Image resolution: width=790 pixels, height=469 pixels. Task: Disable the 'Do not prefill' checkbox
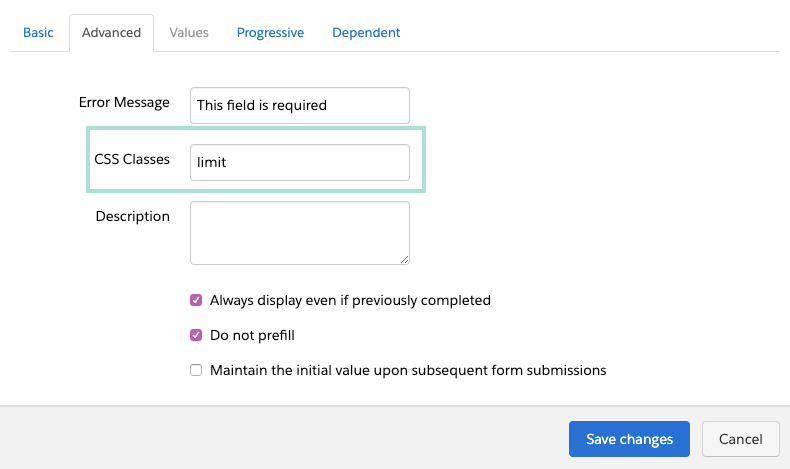(196, 335)
